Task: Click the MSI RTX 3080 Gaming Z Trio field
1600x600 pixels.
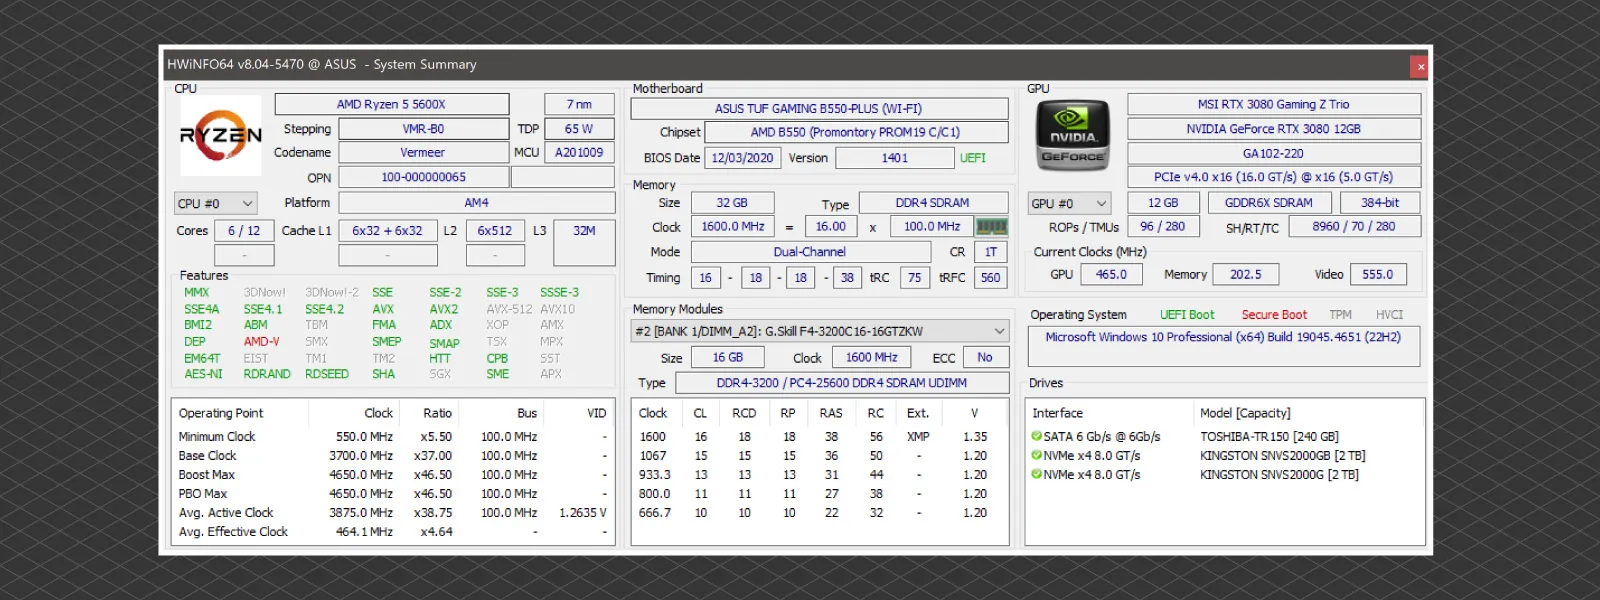Action: pos(1274,104)
